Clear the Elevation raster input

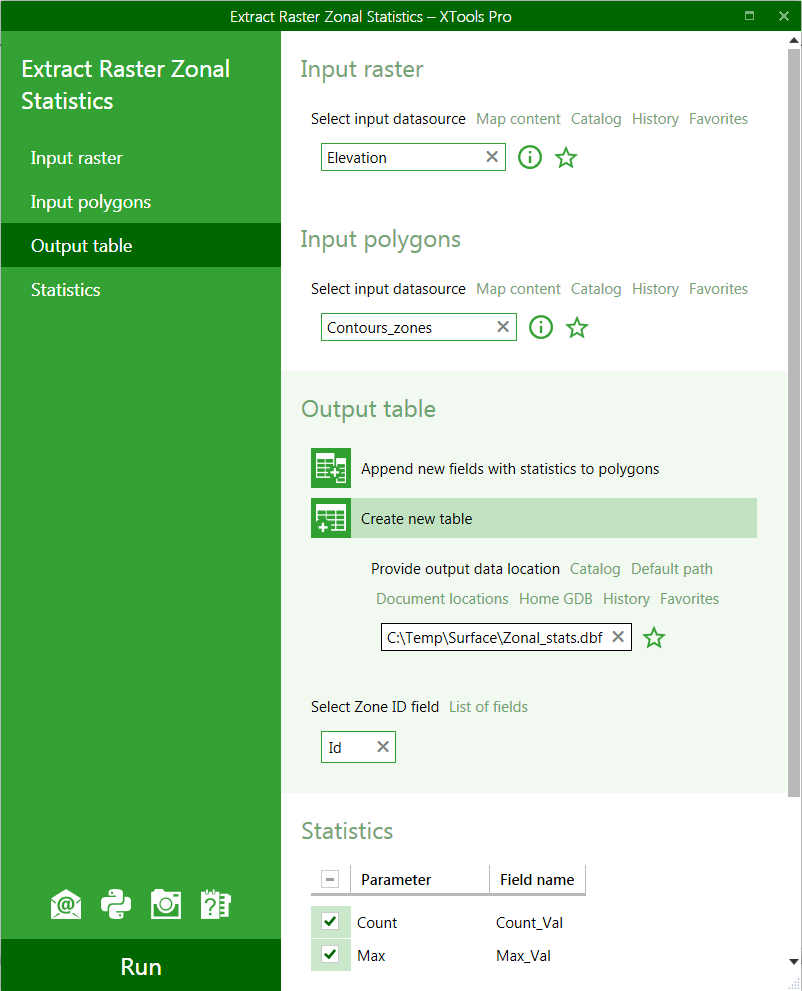[492, 157]
